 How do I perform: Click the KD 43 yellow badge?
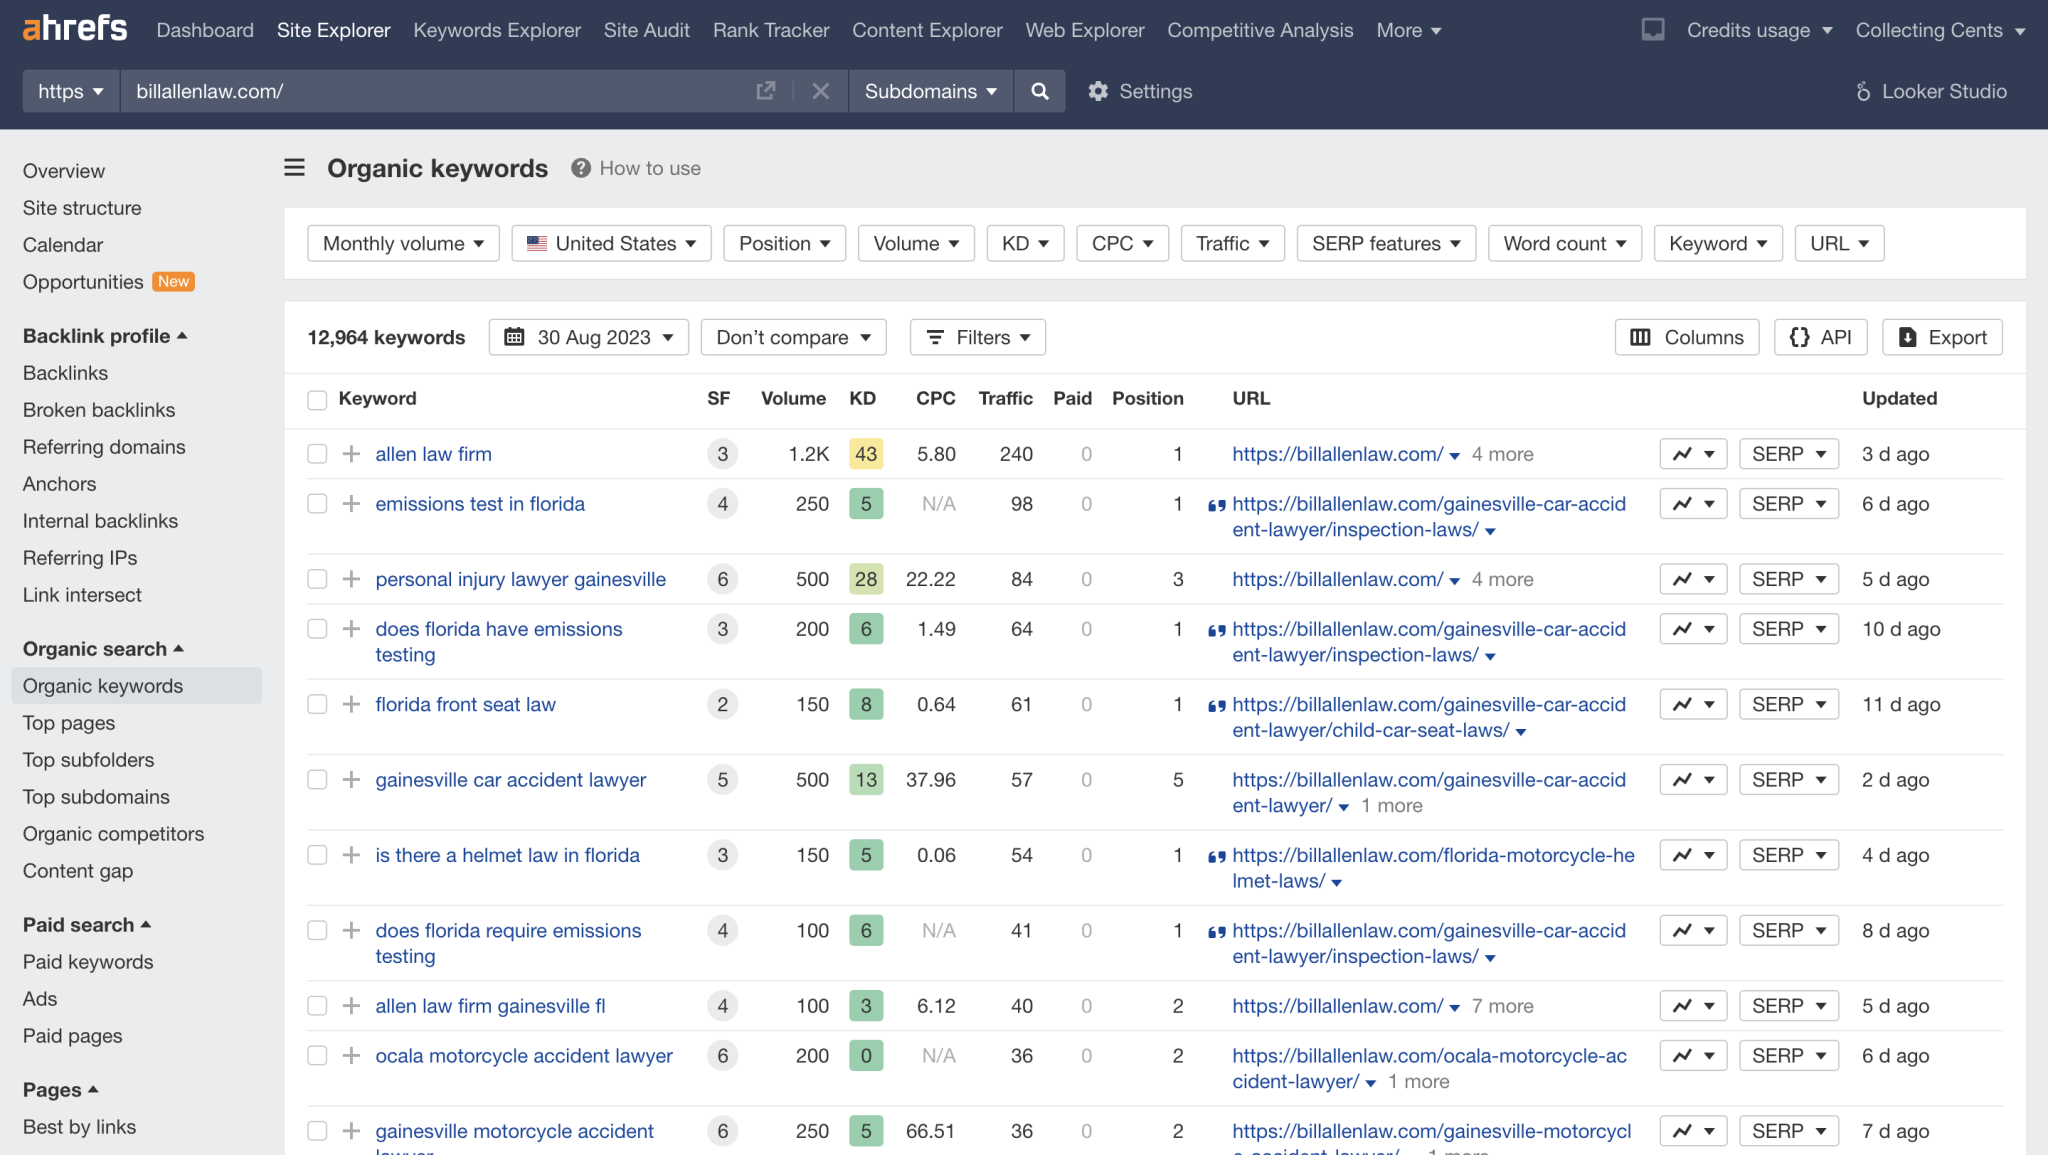(865, 454)
